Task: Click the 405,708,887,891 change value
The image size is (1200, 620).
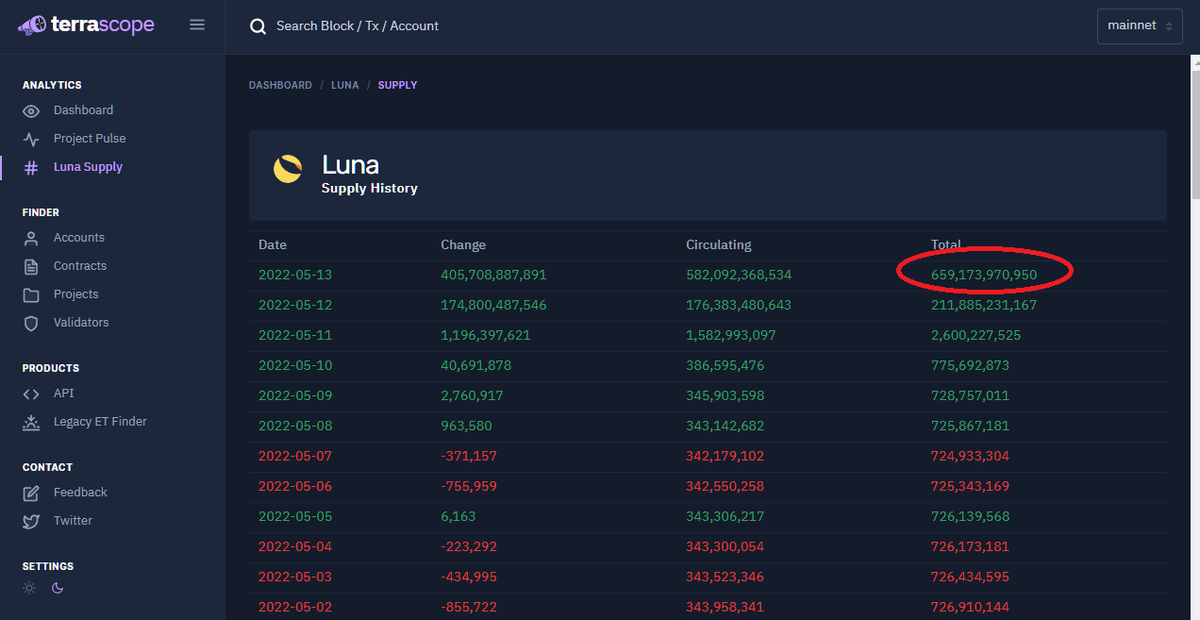Action: coord(494,275)
